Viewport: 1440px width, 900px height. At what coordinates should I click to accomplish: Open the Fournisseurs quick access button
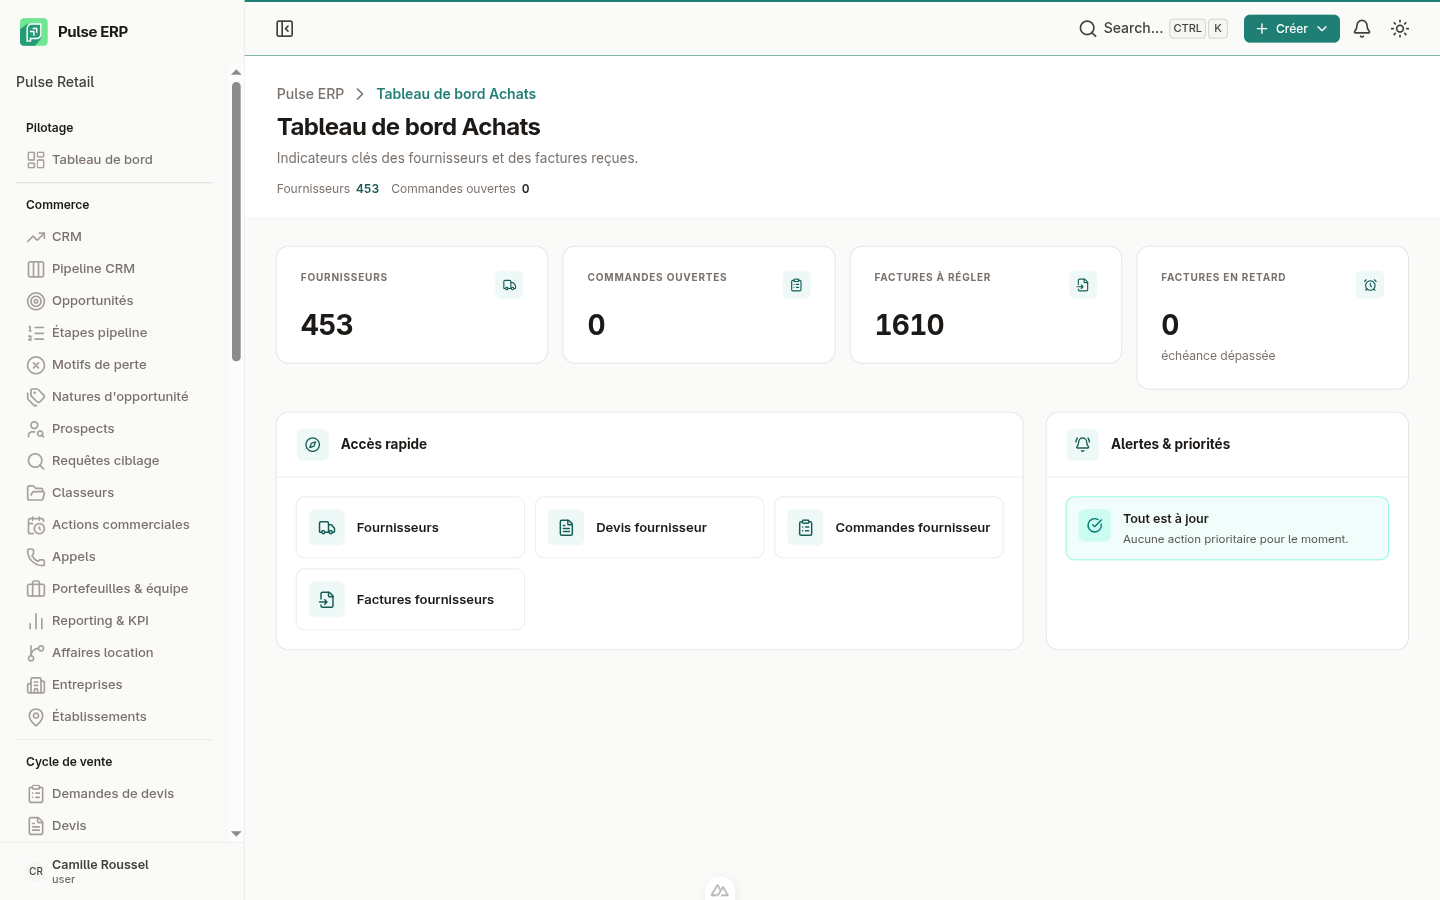410,527
